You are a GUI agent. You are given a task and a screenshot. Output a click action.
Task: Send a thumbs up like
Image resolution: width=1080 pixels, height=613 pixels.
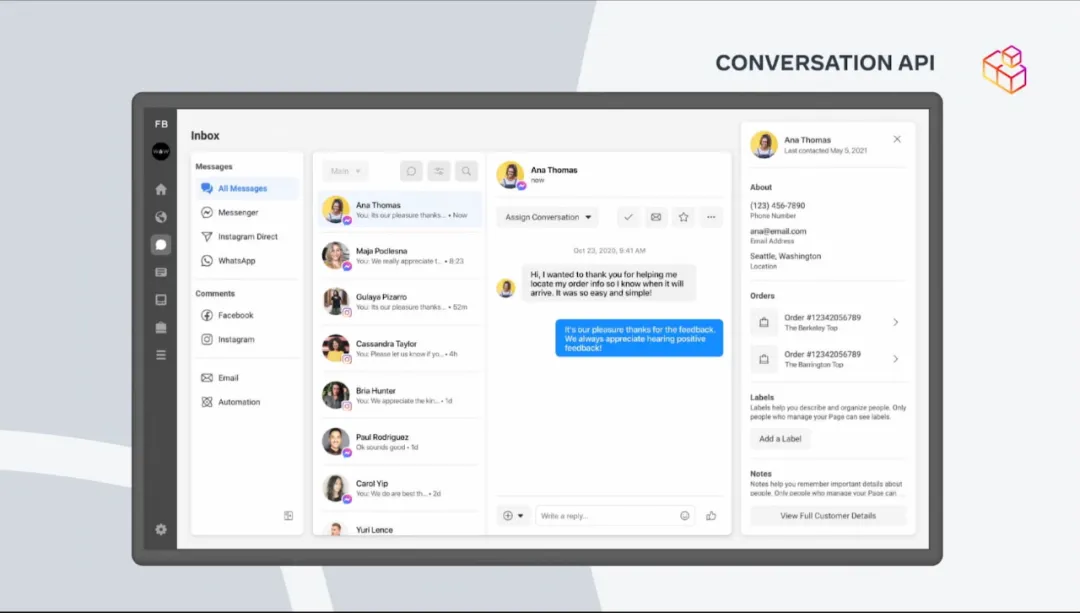click(x=711, y=515)
